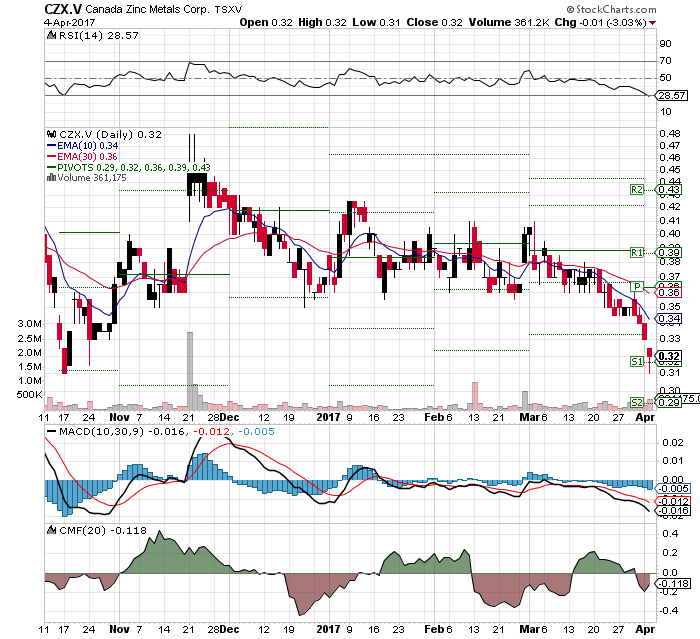Click the blue -0.005 in the MACD legend
This screenshot has height=639, width=700.
[x=257, y=431]
